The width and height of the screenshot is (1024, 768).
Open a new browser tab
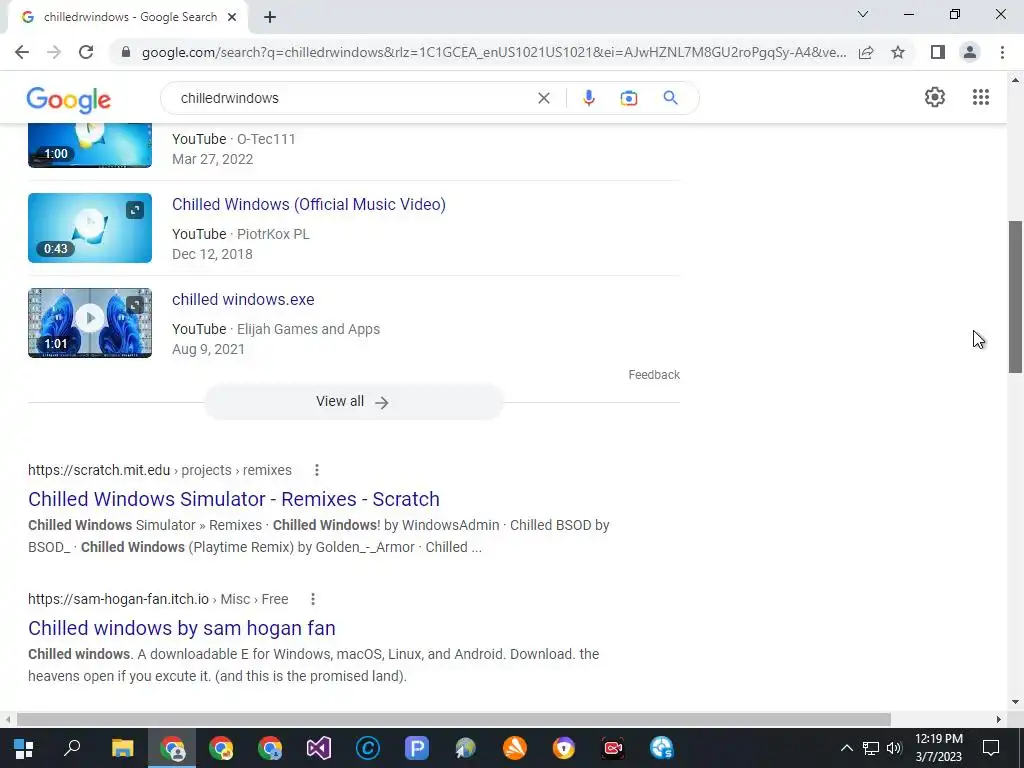click(x=270, y=17)
